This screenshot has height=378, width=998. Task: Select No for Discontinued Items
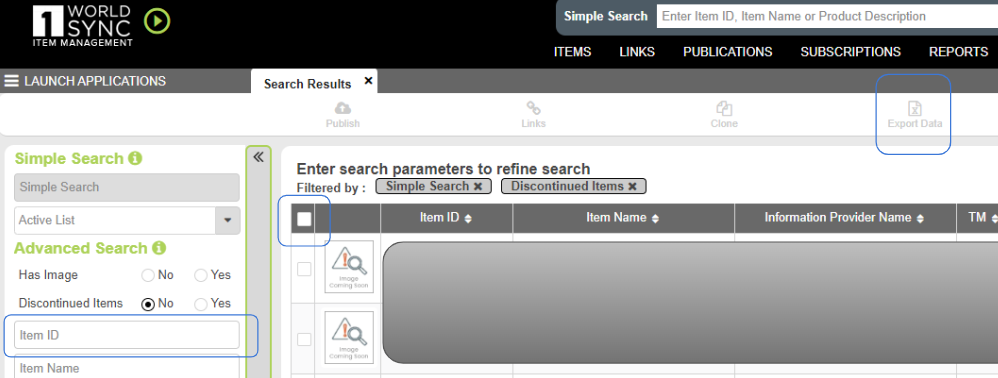(148, 304)
